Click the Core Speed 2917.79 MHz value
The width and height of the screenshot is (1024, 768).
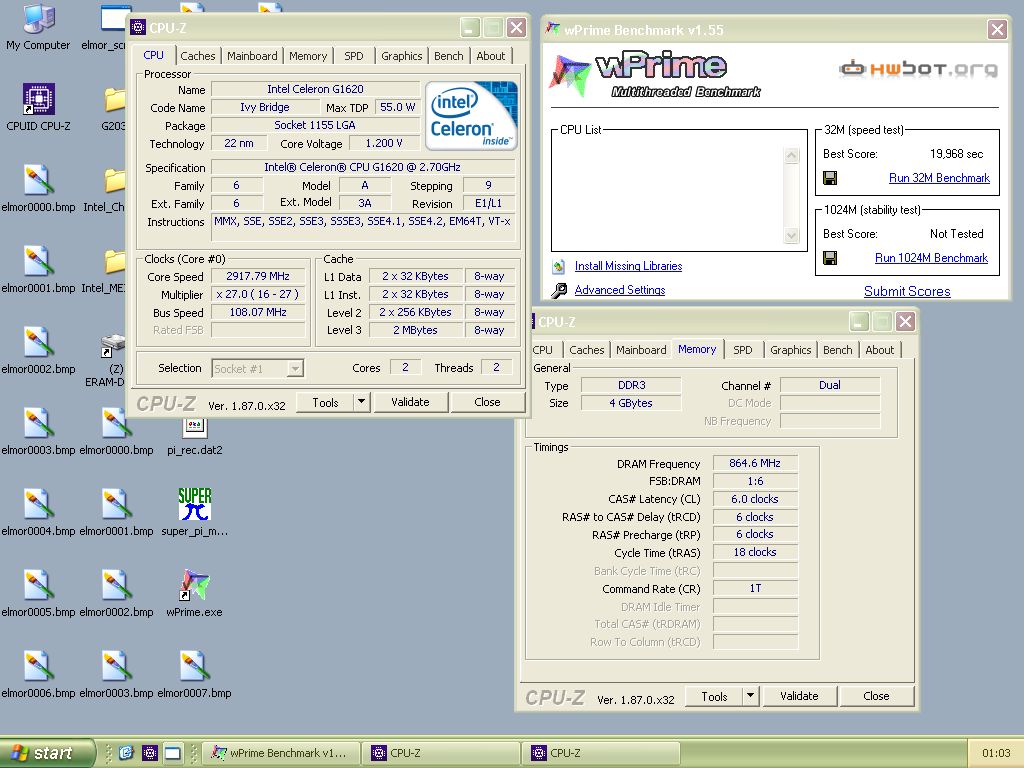click(x=258, y=276)
